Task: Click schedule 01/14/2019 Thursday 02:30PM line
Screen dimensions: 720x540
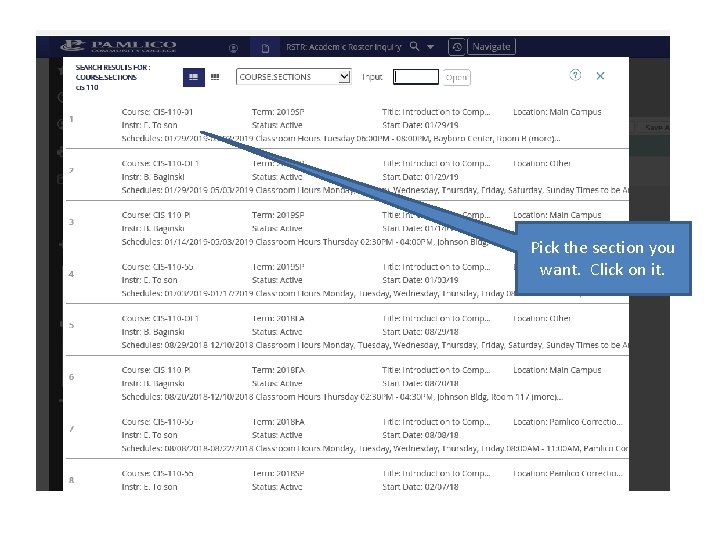Action: tap(305, 242)
